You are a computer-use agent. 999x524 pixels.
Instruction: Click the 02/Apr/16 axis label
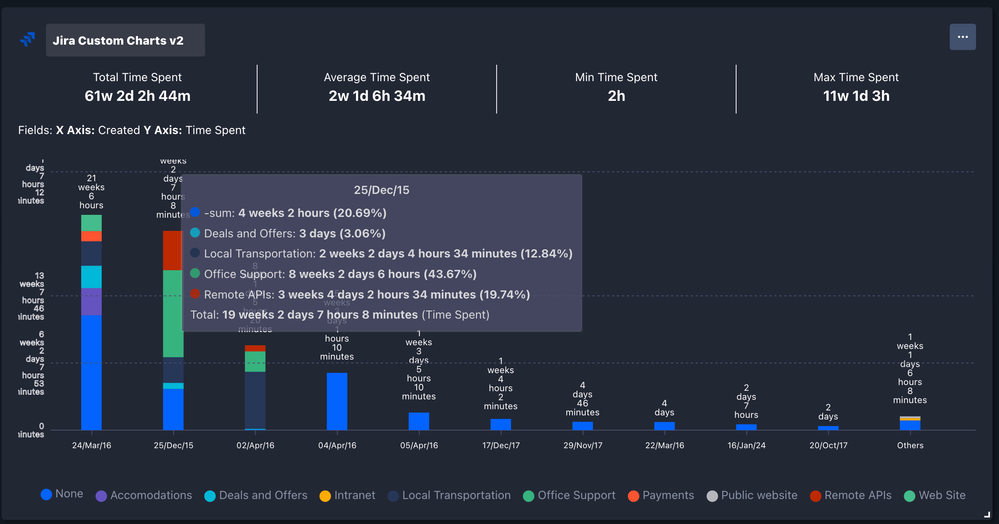[x=255, y=446]
